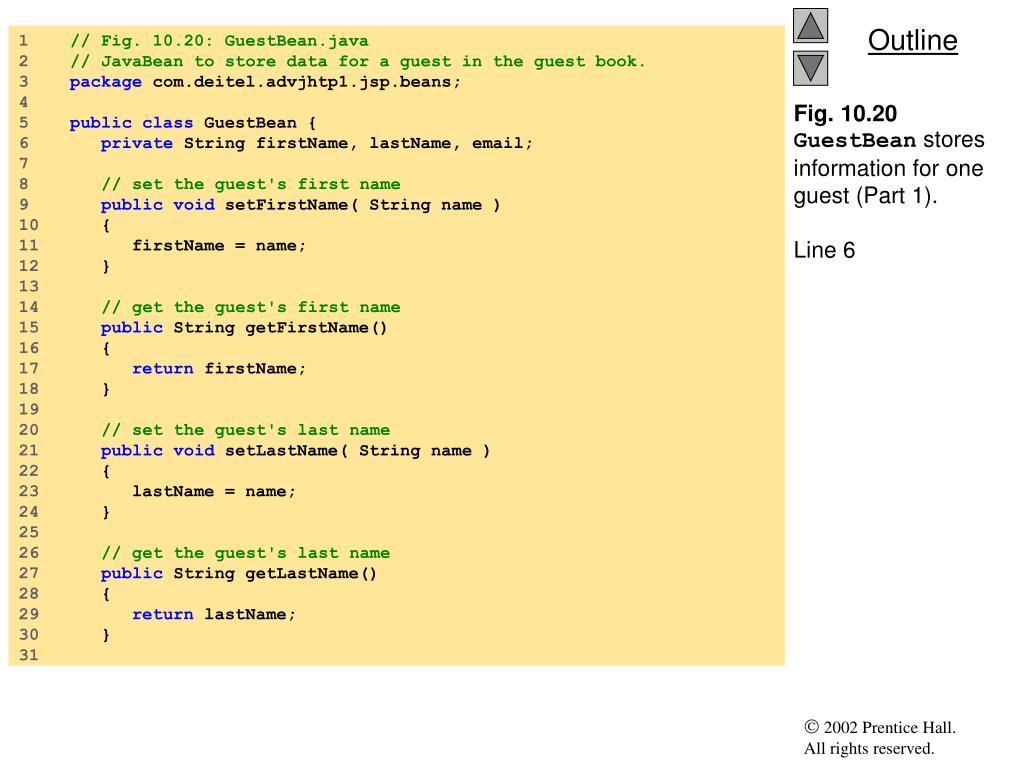The width and height of the screenshot is (1024, 768).
Task: Click the 'firstName = name;' statement
Action: [x=219, y=246]
